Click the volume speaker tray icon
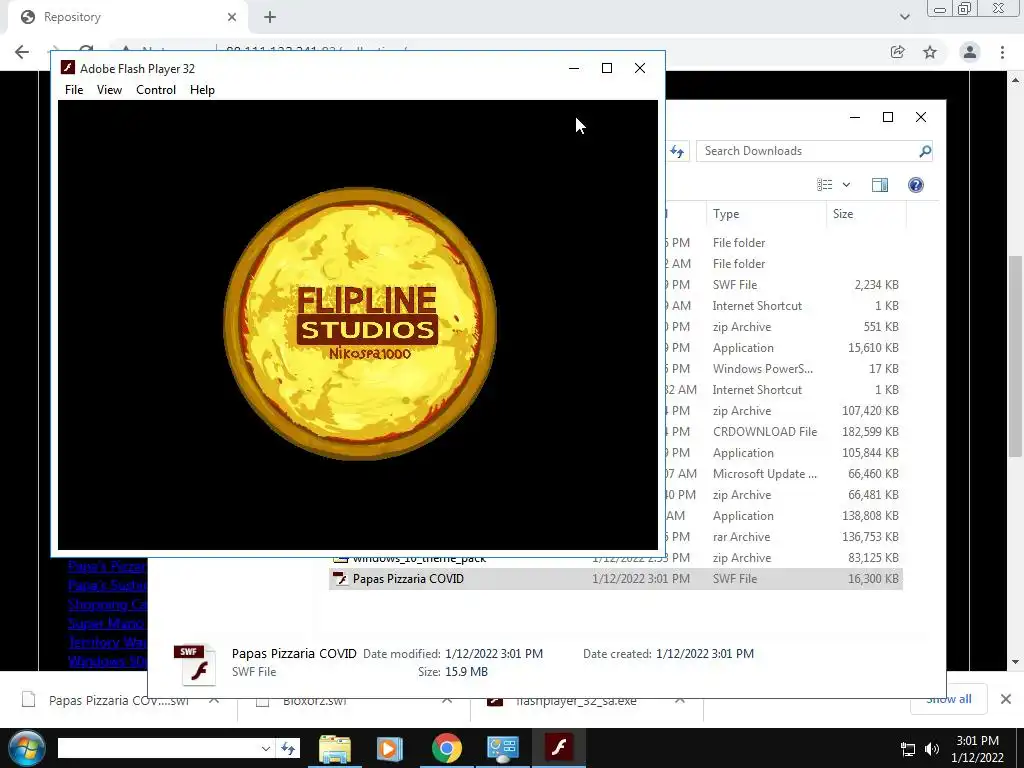The width and height of the screenshot is (1024, 768). [932, 749]
